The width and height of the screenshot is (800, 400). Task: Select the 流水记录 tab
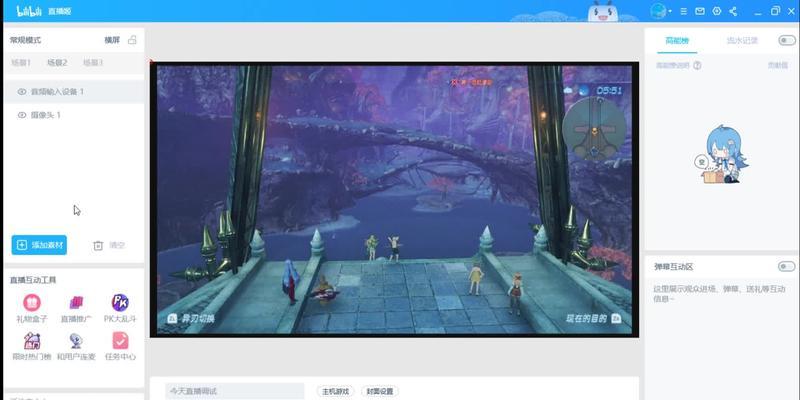[742, 41]
